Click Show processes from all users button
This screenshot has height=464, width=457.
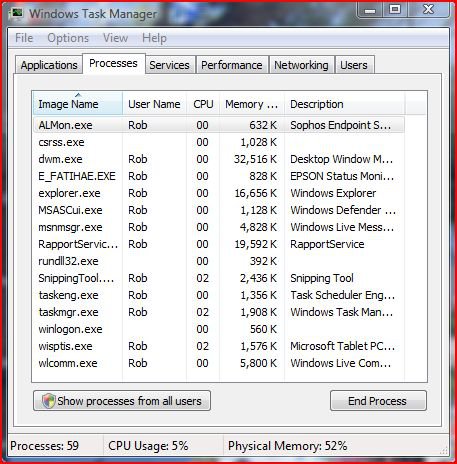coord(122,401)
